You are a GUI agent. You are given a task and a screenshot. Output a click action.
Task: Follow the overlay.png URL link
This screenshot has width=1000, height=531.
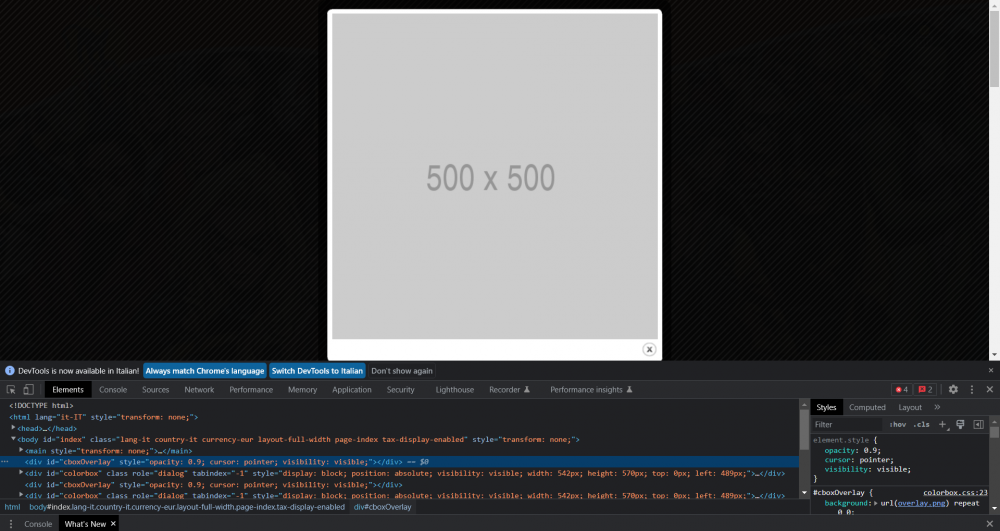point(922,503)
